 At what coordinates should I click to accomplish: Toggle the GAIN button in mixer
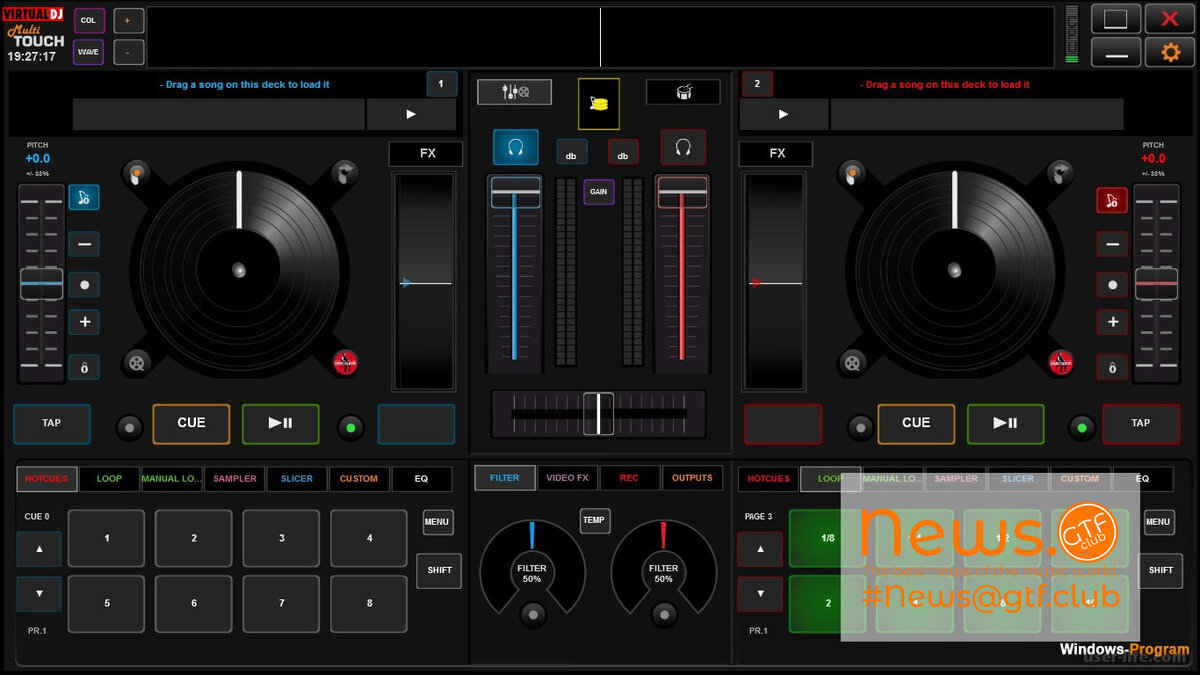tap(599, 191)
